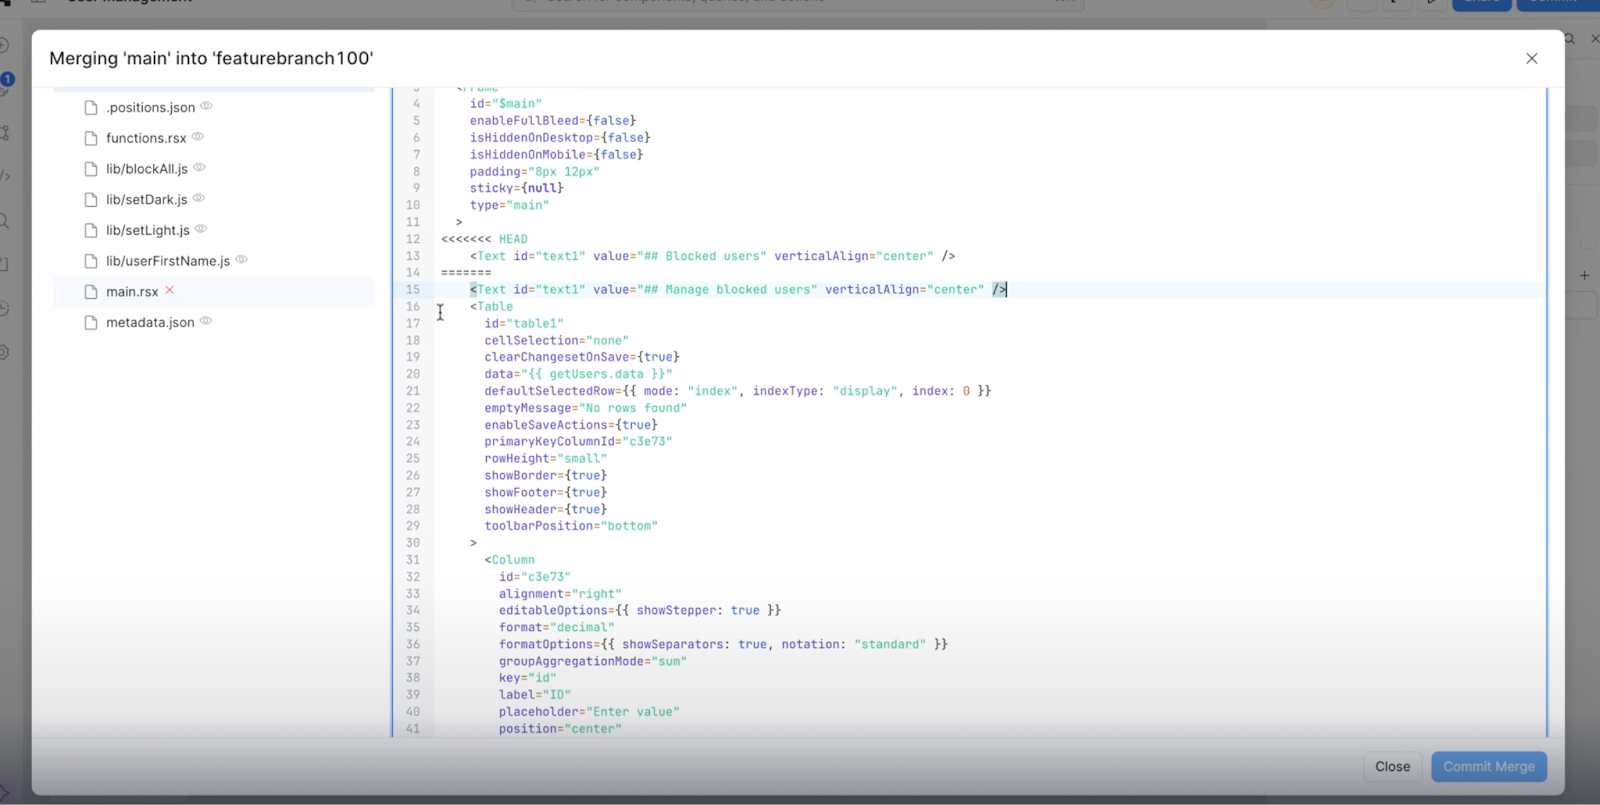The image size is (1600, 805).
Task: Select lib/blockAll.js from the file list
Action: 147,169
